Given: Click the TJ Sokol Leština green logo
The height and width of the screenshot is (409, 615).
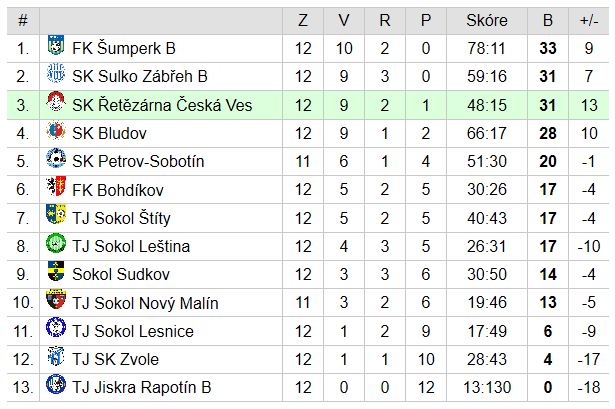Looking at the screenshot, I should (56, 243).
